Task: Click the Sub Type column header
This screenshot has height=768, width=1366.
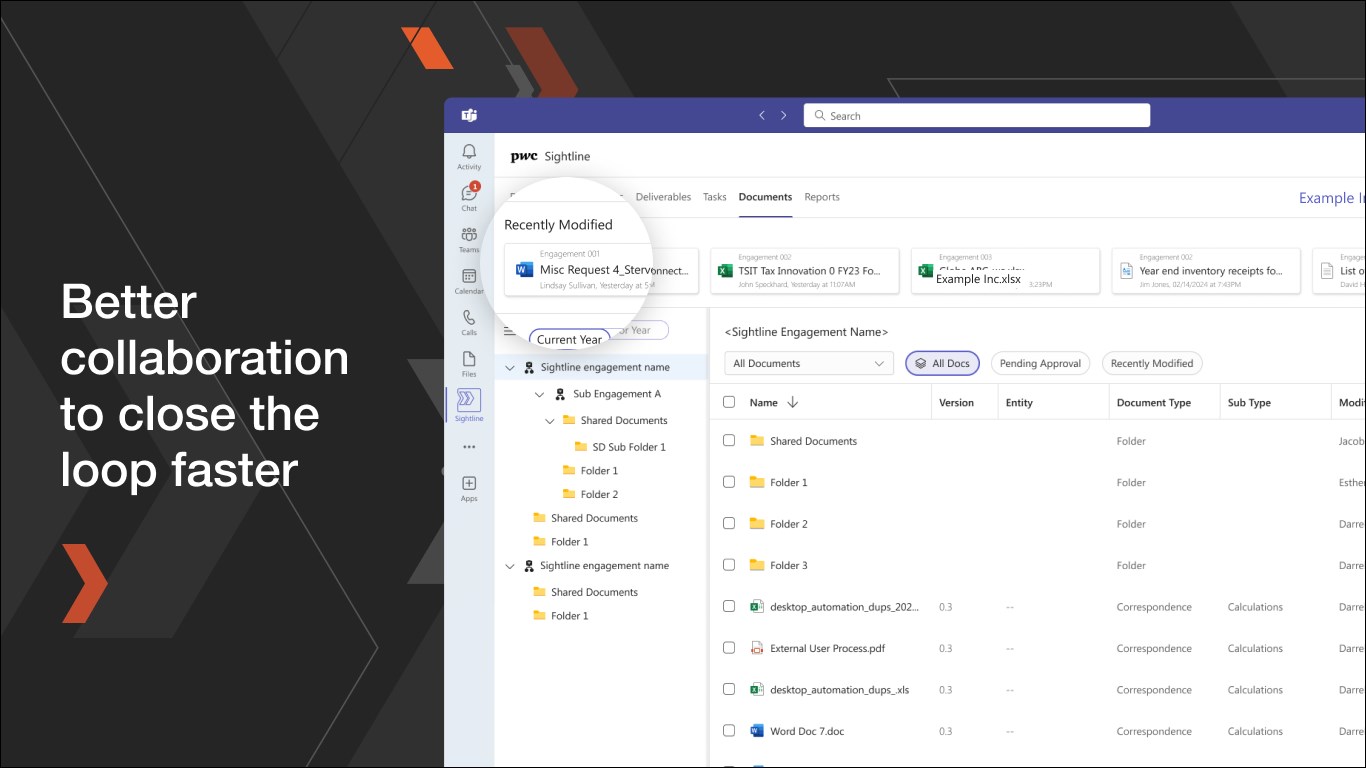Action: (1249, 403)
